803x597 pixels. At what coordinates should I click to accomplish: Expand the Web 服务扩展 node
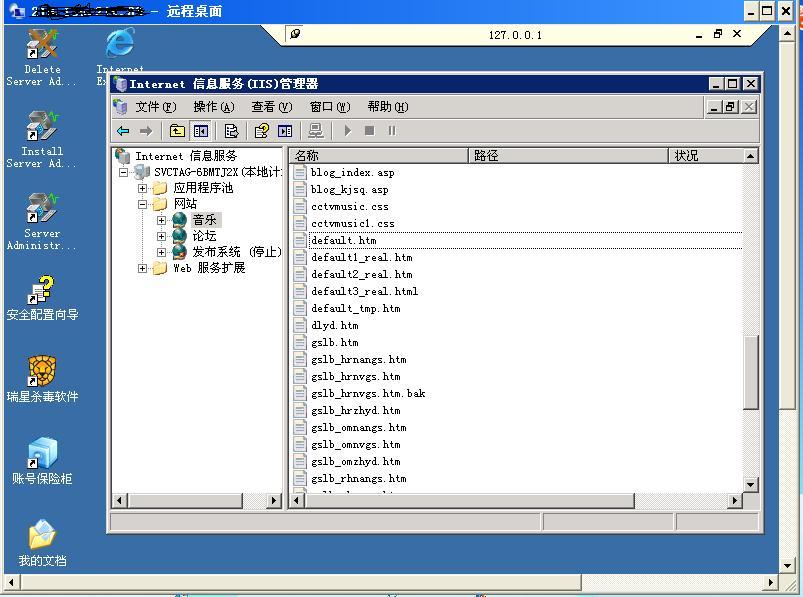tap(142, 268)
